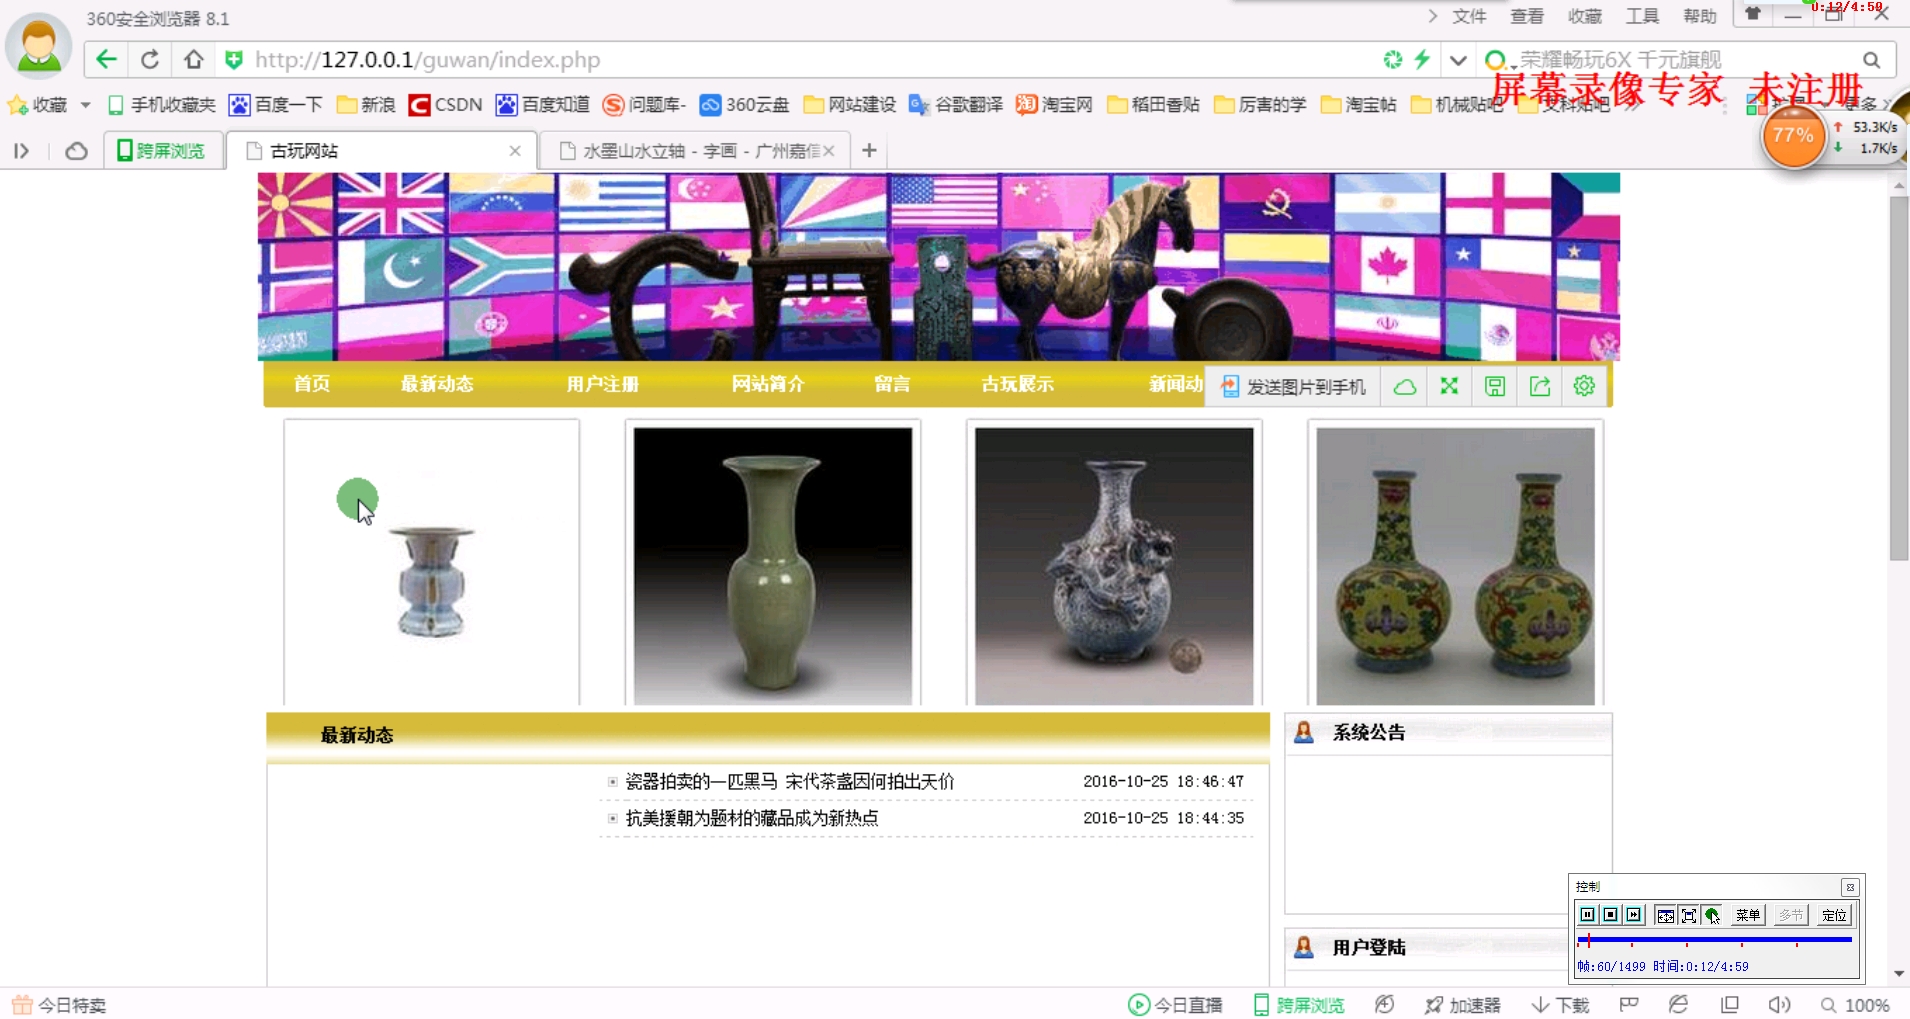The width and height of the screenshot is (1910, 1019).
Task: Open the 淘宝网 bookmark
Action: [x=1054, y=105]
